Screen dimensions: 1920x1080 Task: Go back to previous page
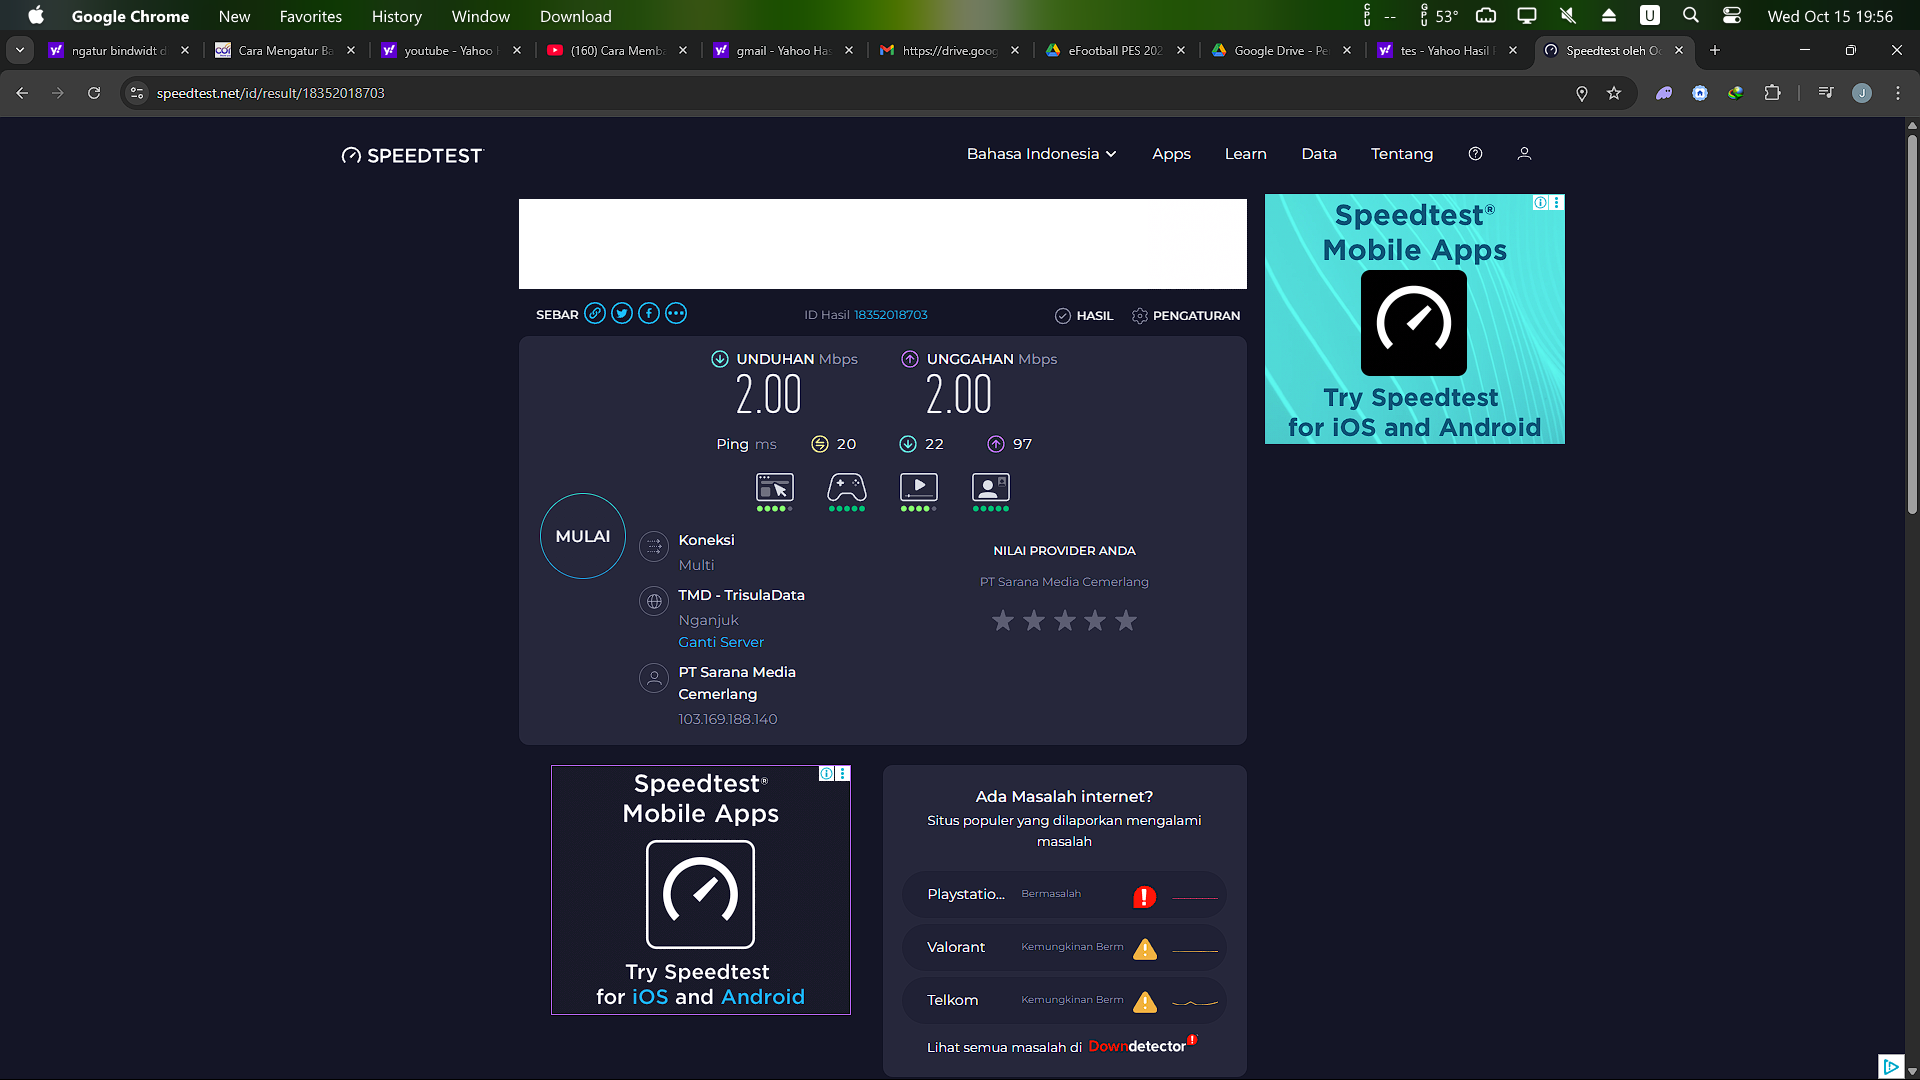tap(22, 93)
